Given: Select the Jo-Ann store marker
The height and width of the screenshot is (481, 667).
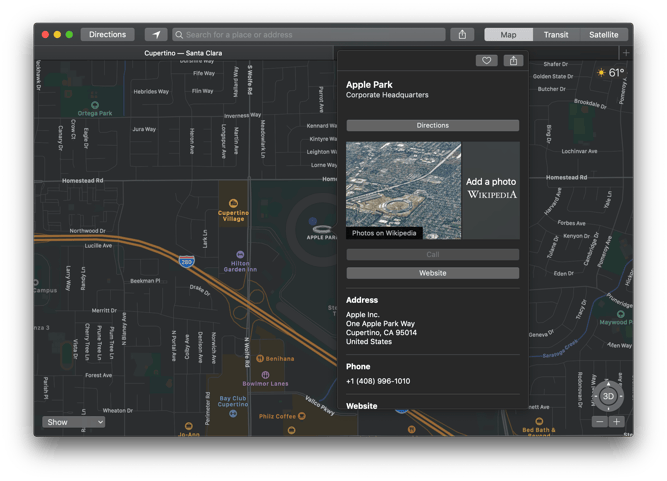Looking at the screenshot, I should (x=189, y=426).
